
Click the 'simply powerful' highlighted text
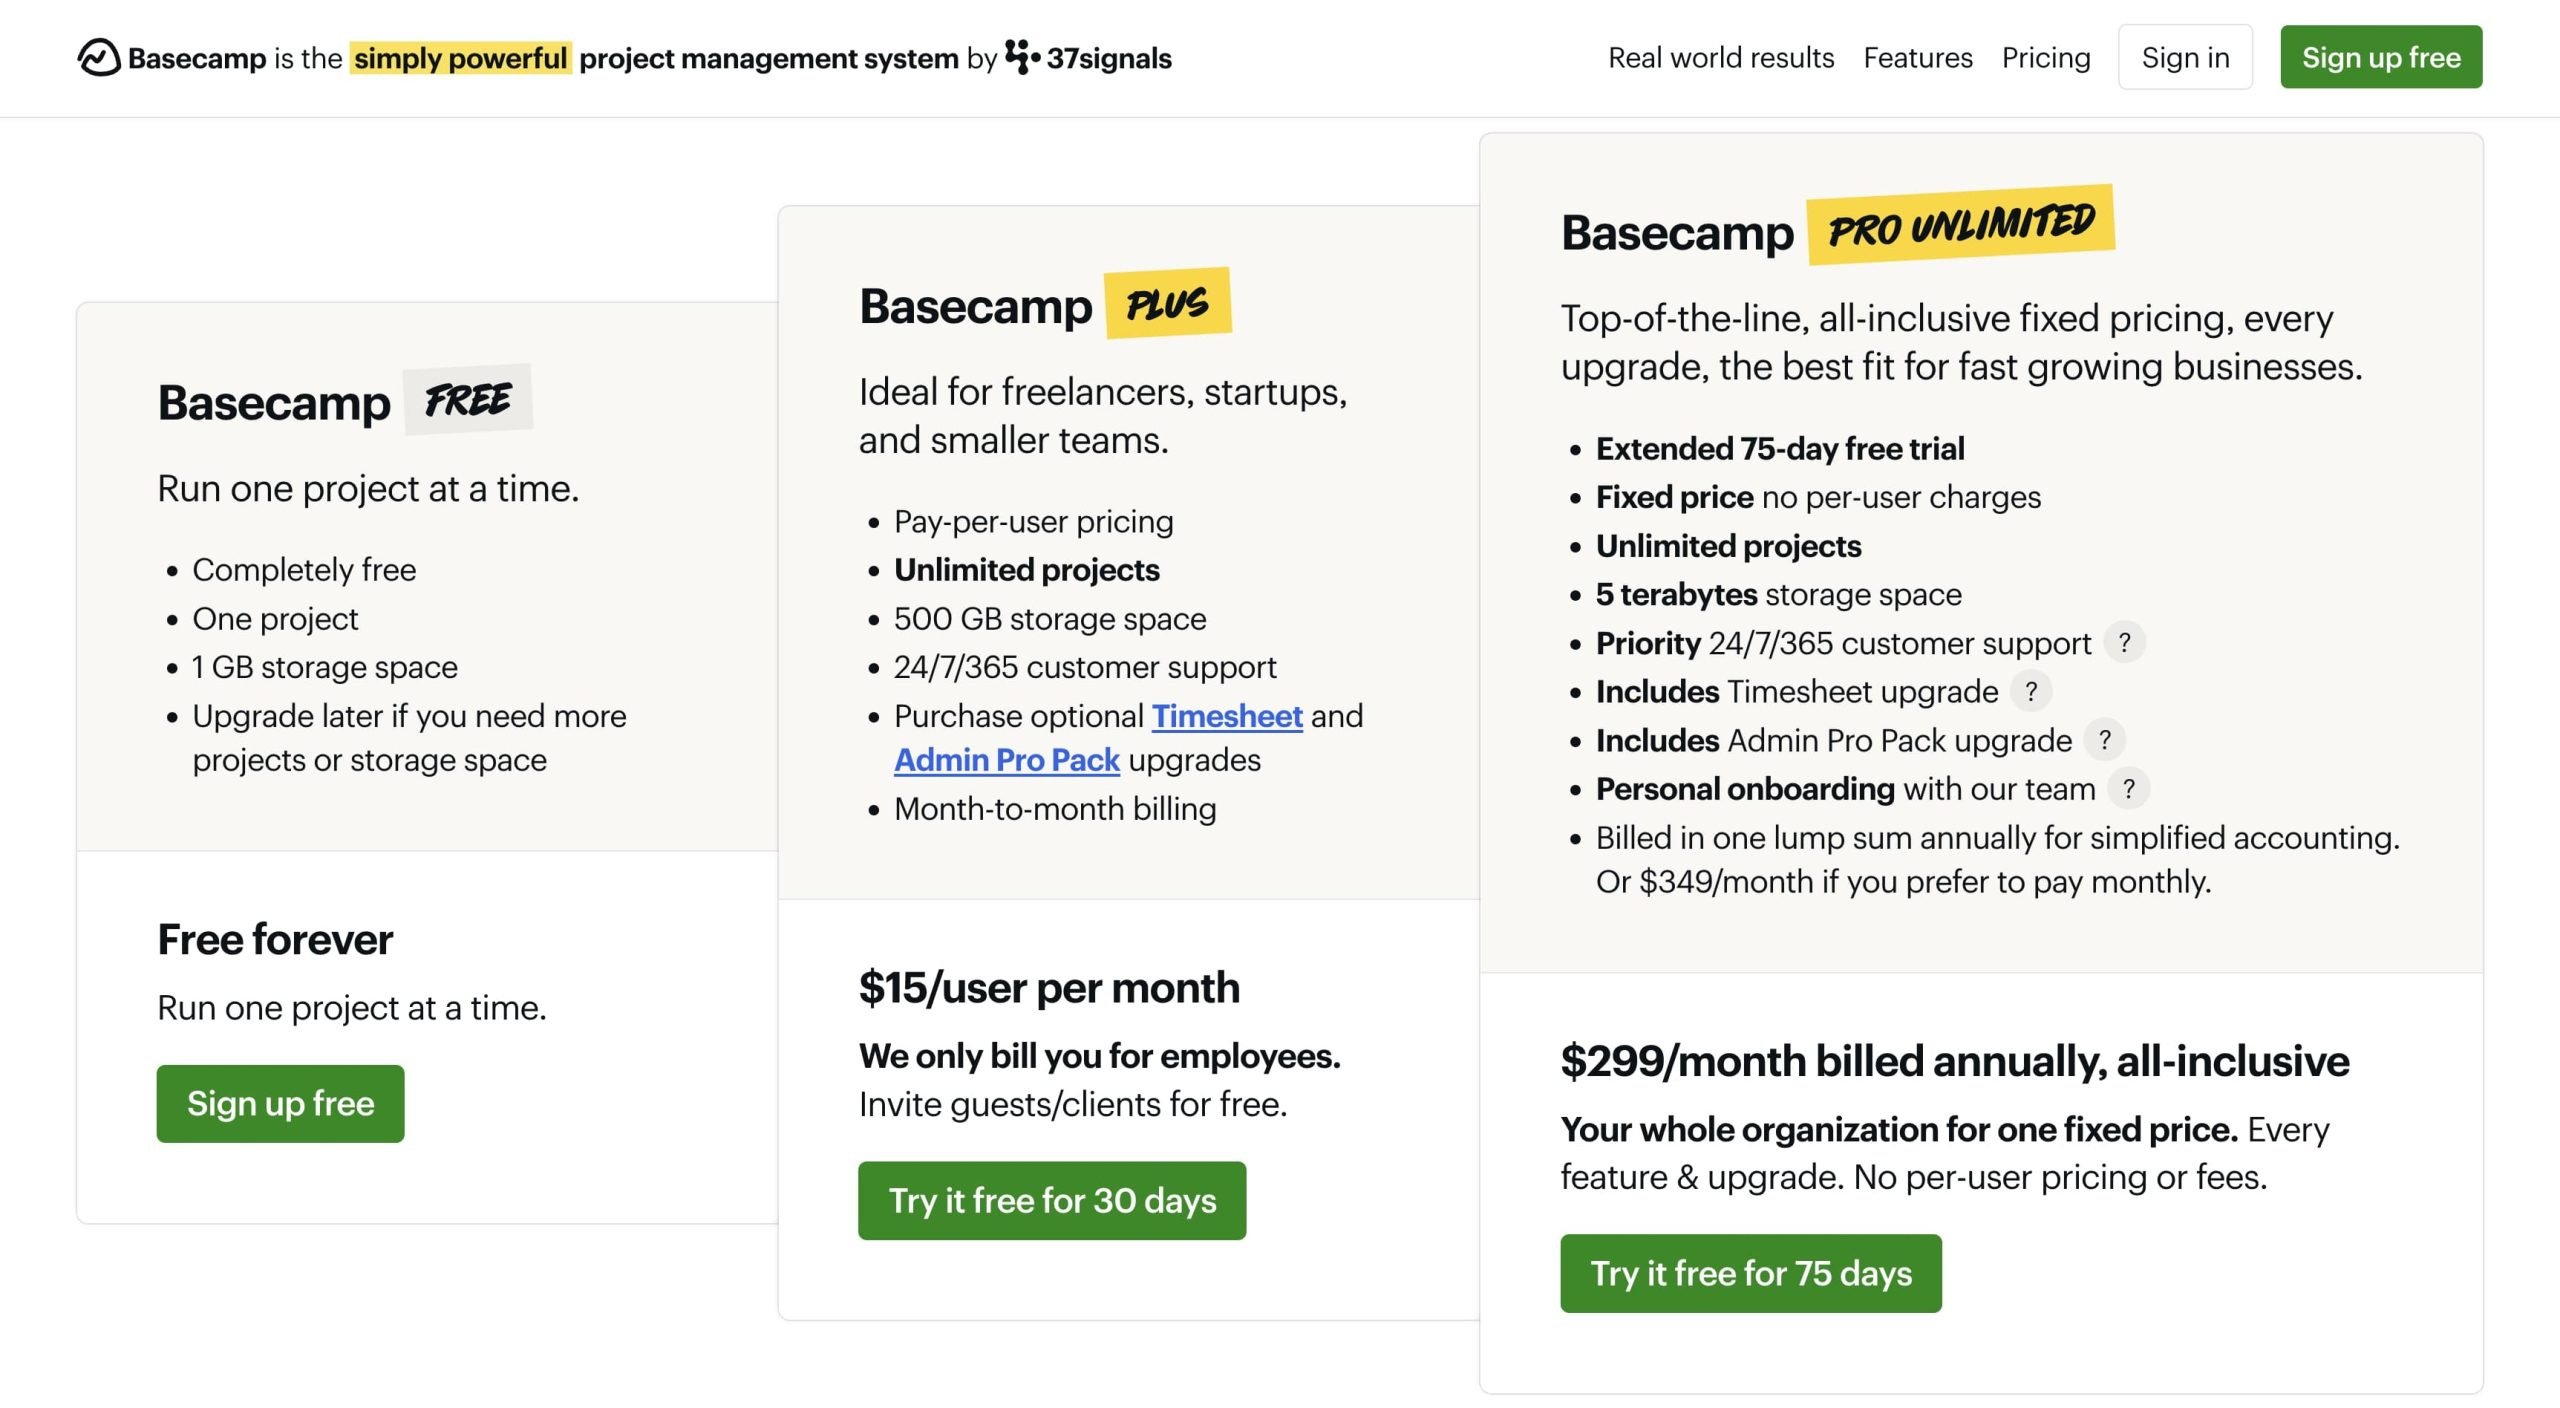461,58
